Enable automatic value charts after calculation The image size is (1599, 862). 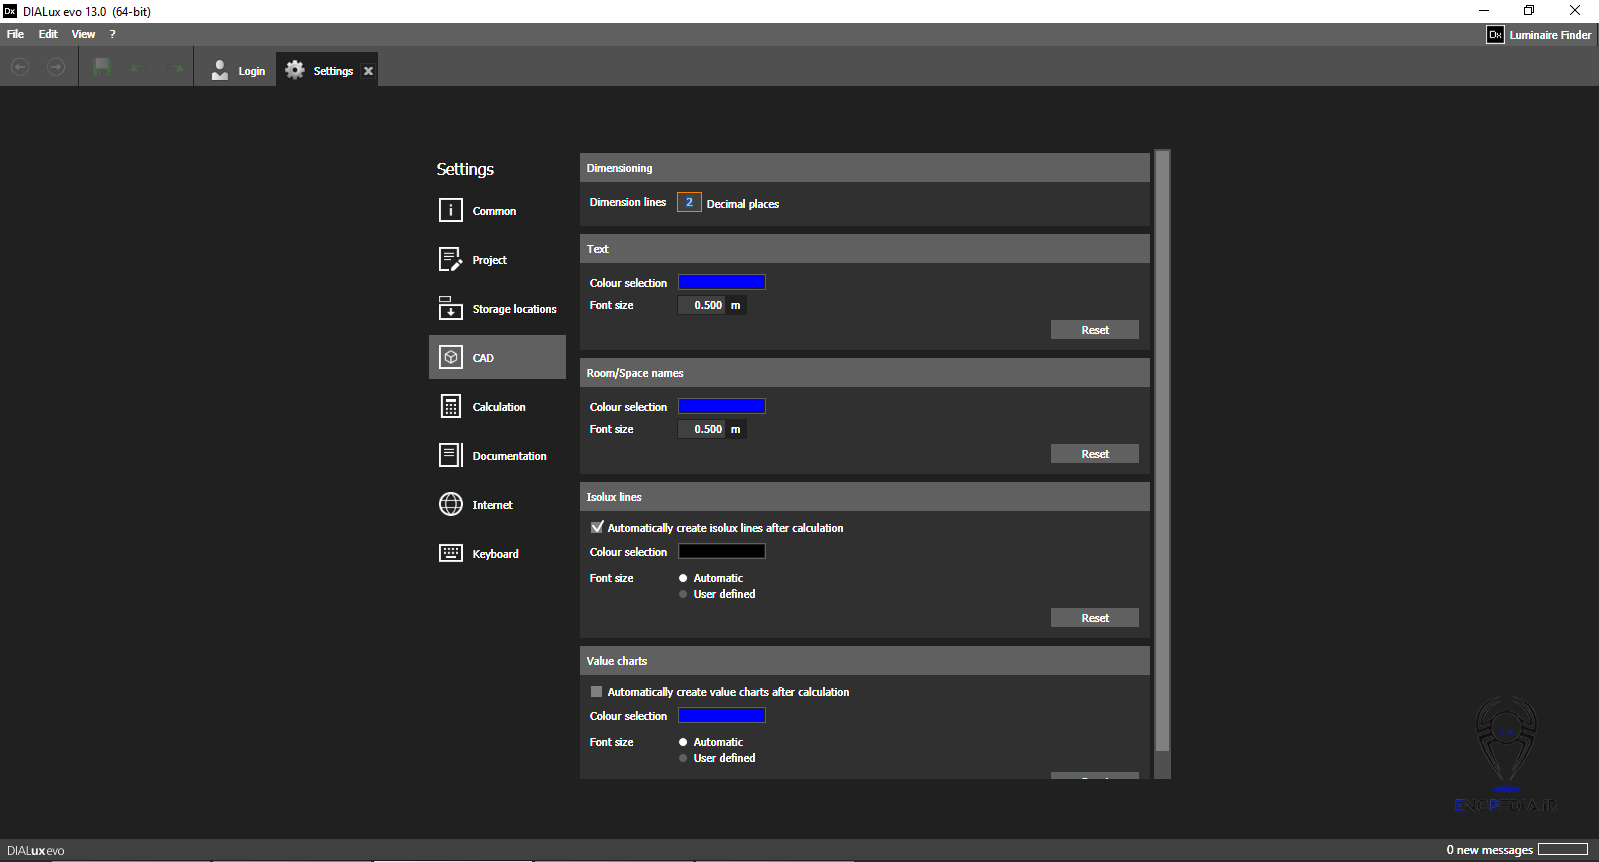(597, 691)
